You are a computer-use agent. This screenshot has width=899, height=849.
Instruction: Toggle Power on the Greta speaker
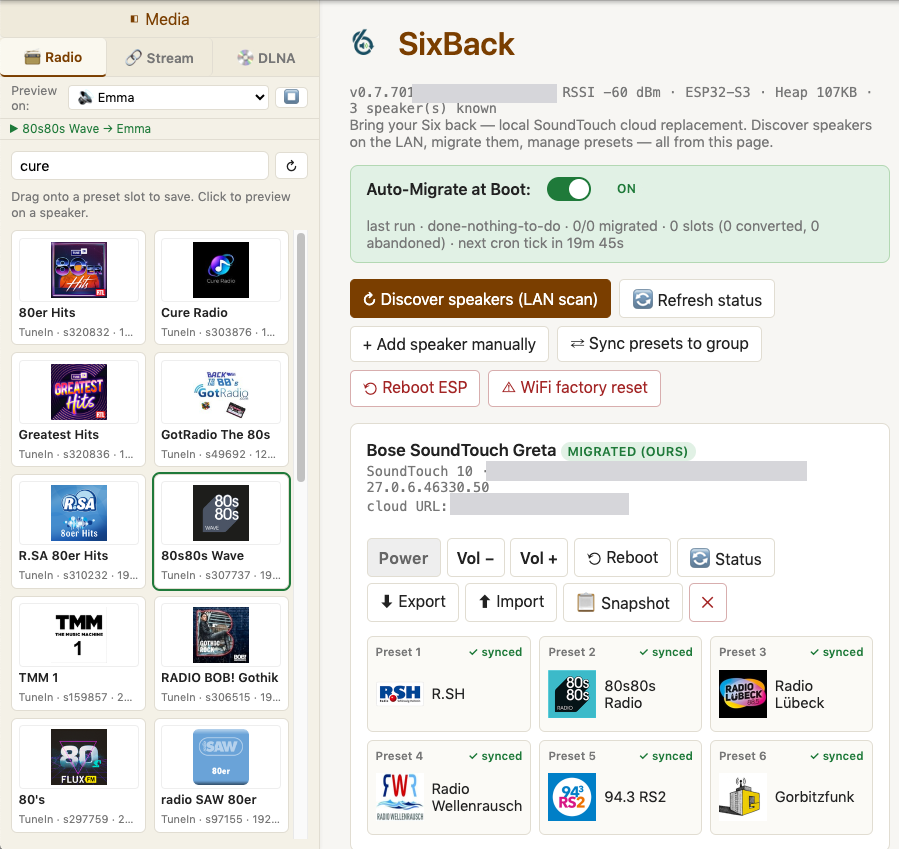404,558
